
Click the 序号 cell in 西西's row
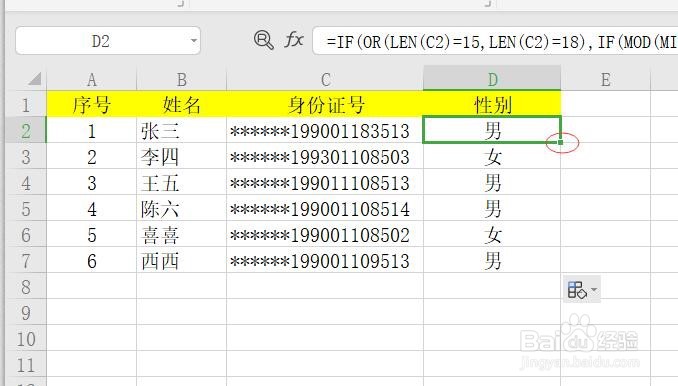click(x=92, y=260)
